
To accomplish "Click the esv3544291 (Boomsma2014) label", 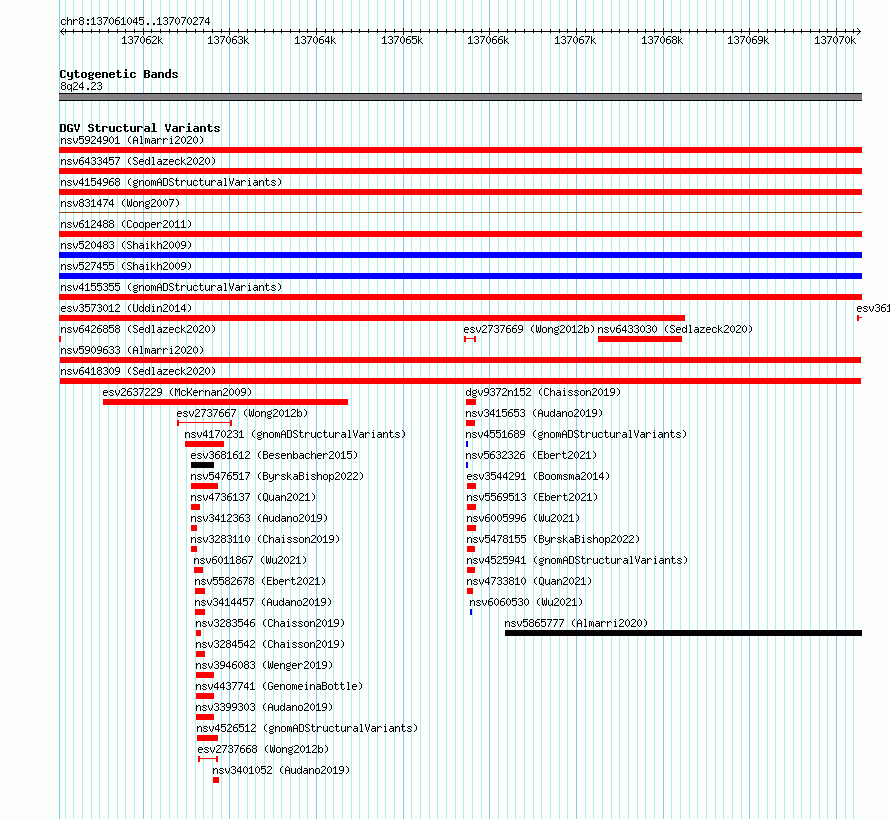I will (x=538, y=476).
